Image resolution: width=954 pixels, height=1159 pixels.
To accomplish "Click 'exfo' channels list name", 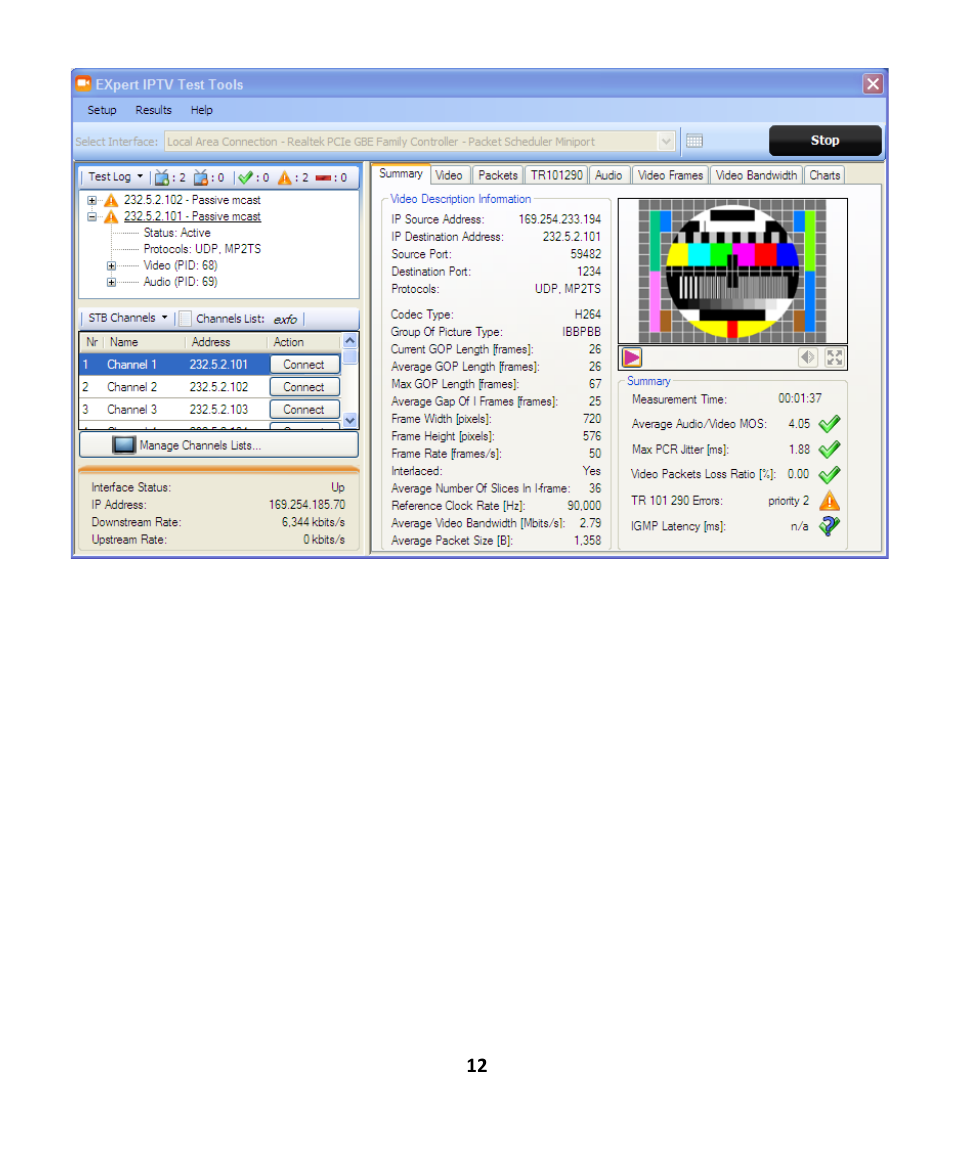I will 285,319.
